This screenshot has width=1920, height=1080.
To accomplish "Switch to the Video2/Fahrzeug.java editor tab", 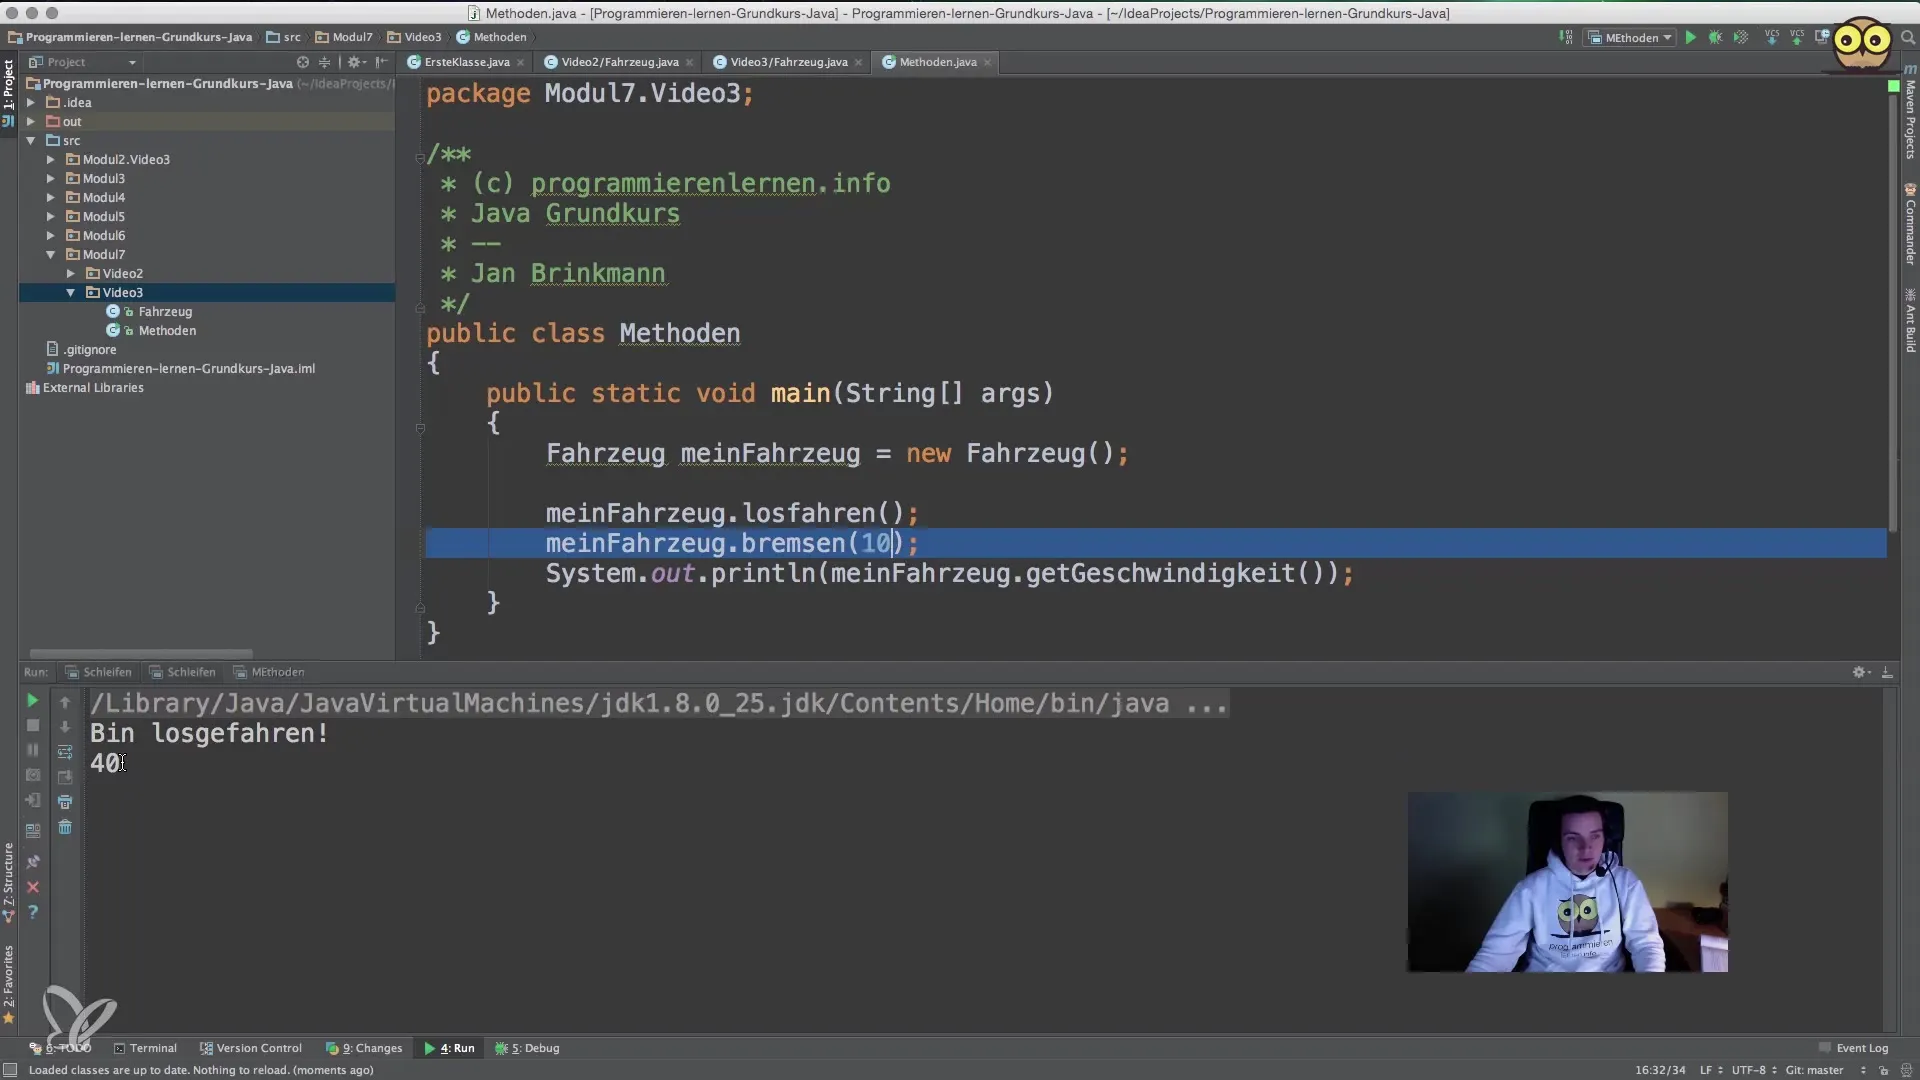I will (619, 62).
